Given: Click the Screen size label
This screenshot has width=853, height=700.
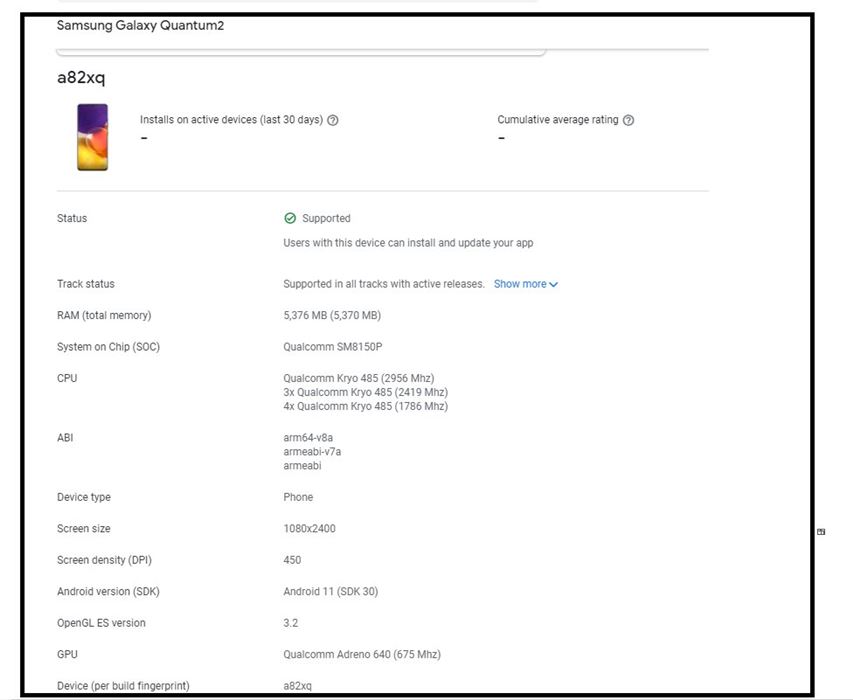Looking at the screenshot, I should tap(83, 529).
